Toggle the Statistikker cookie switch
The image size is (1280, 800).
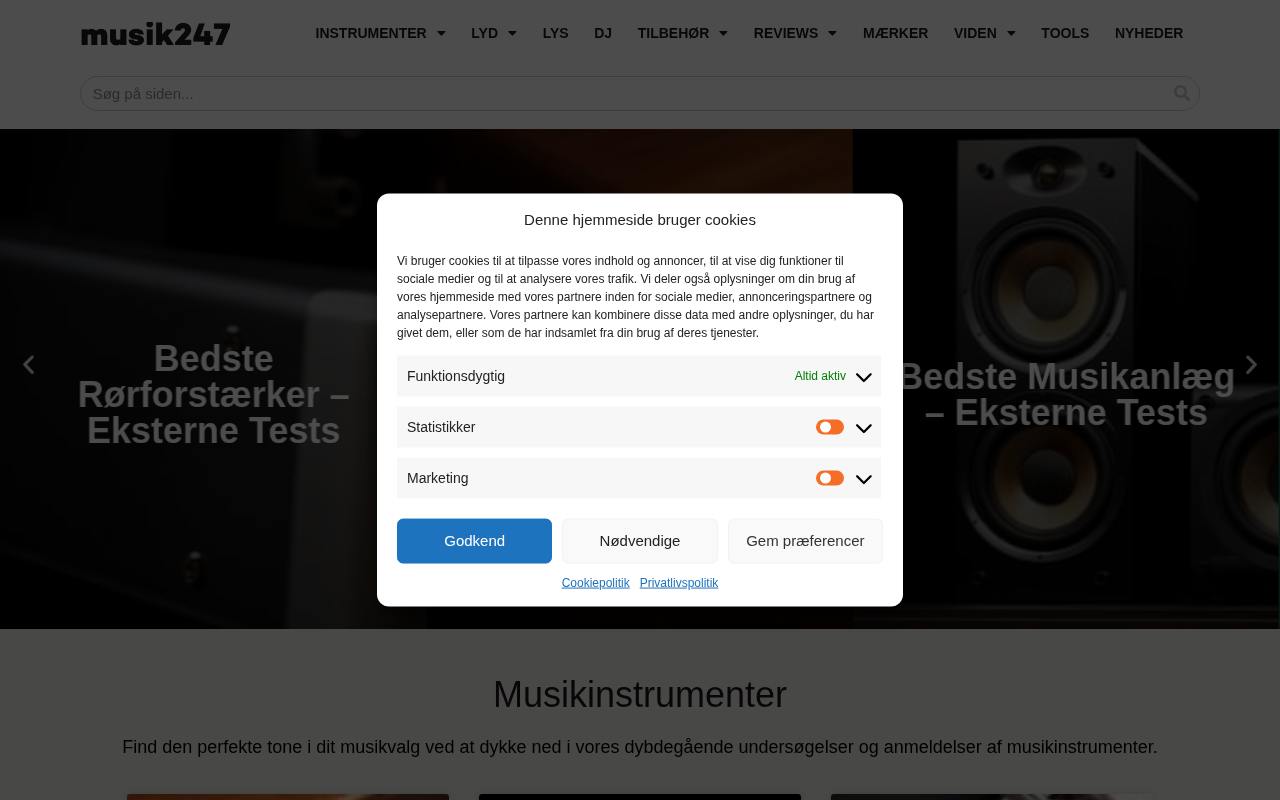coord(830,427)
